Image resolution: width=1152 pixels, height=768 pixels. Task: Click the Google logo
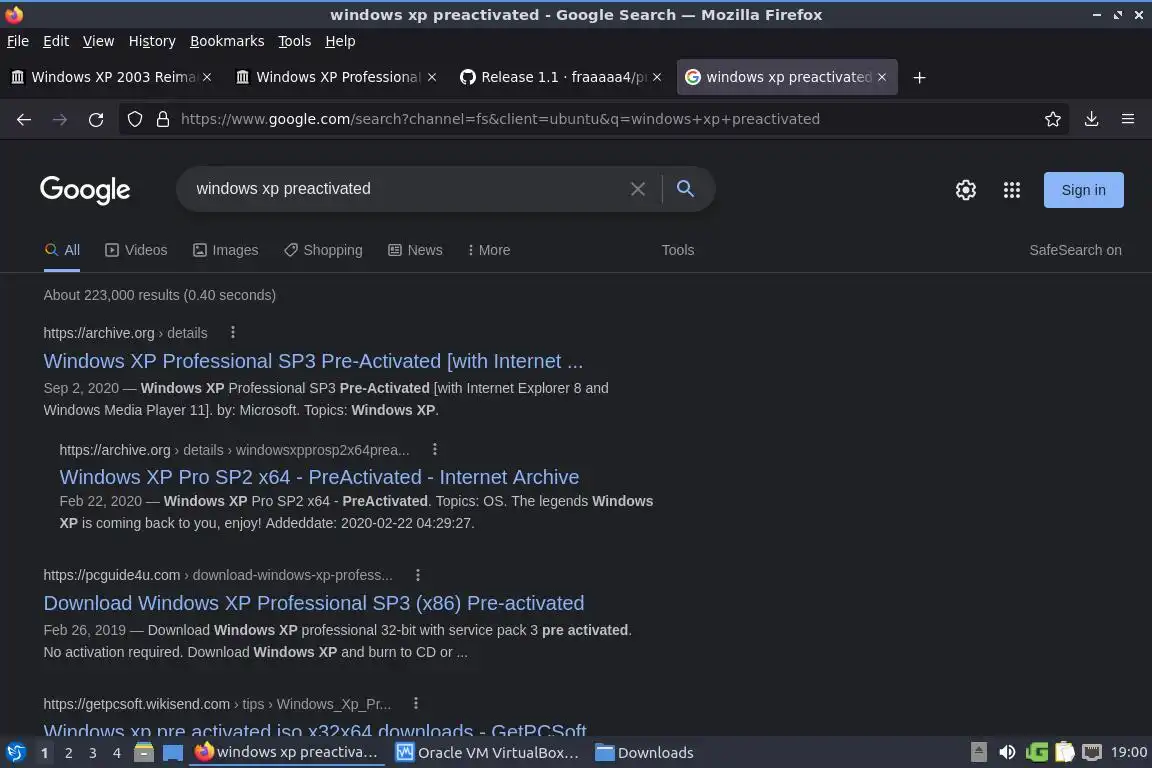click(85, 190)
